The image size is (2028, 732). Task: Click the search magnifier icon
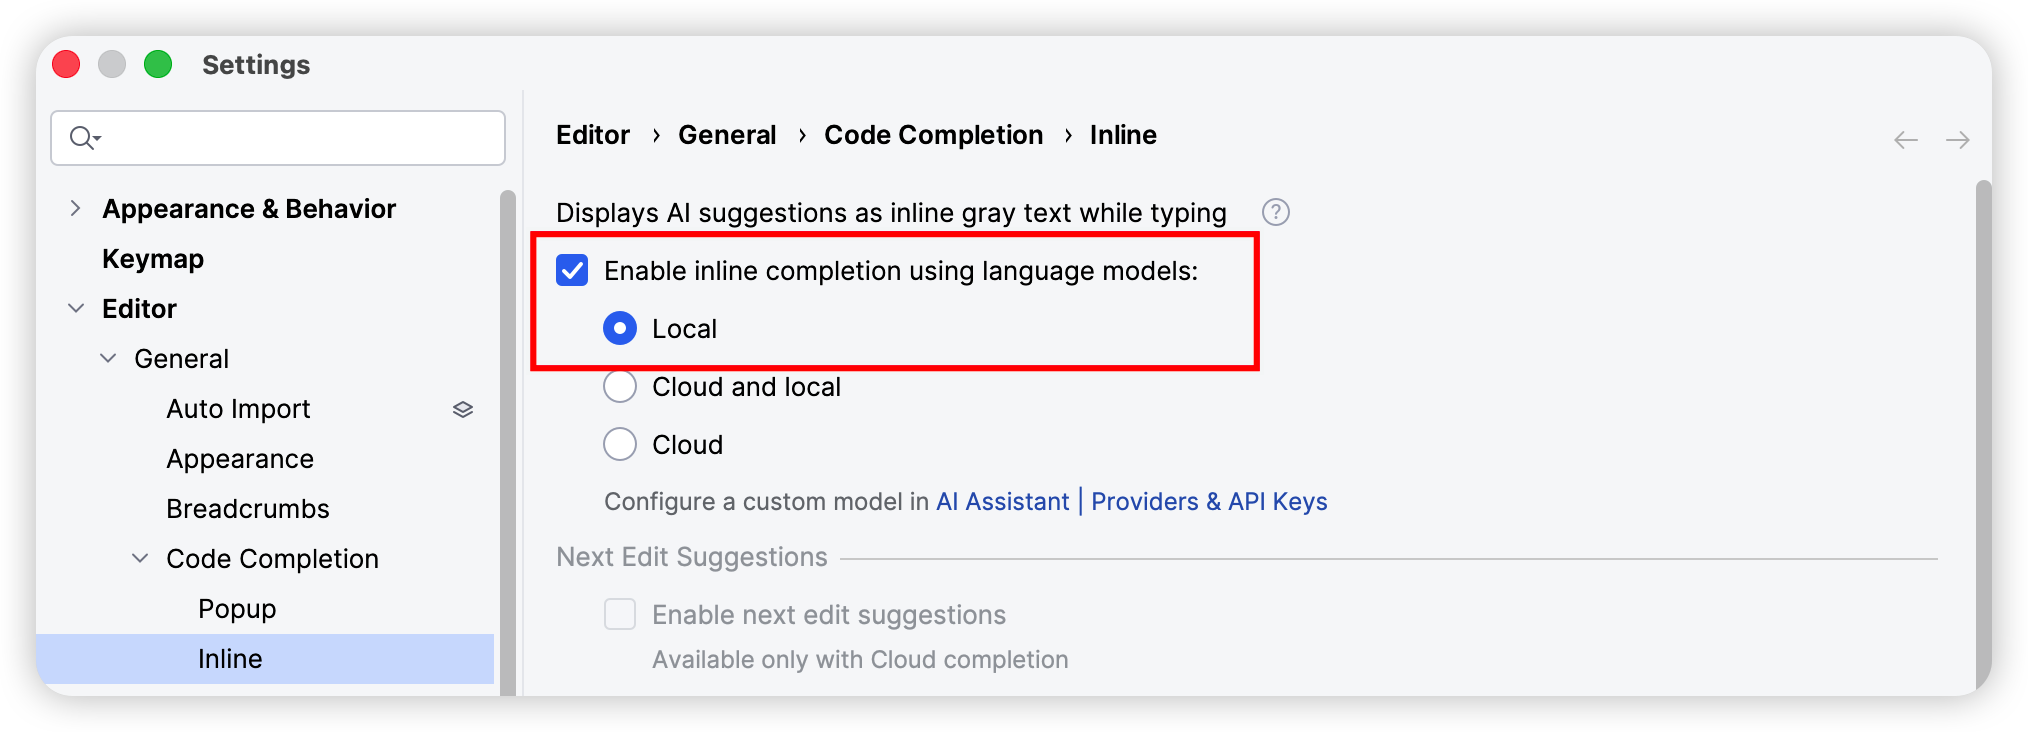click(x=84, y=138)
